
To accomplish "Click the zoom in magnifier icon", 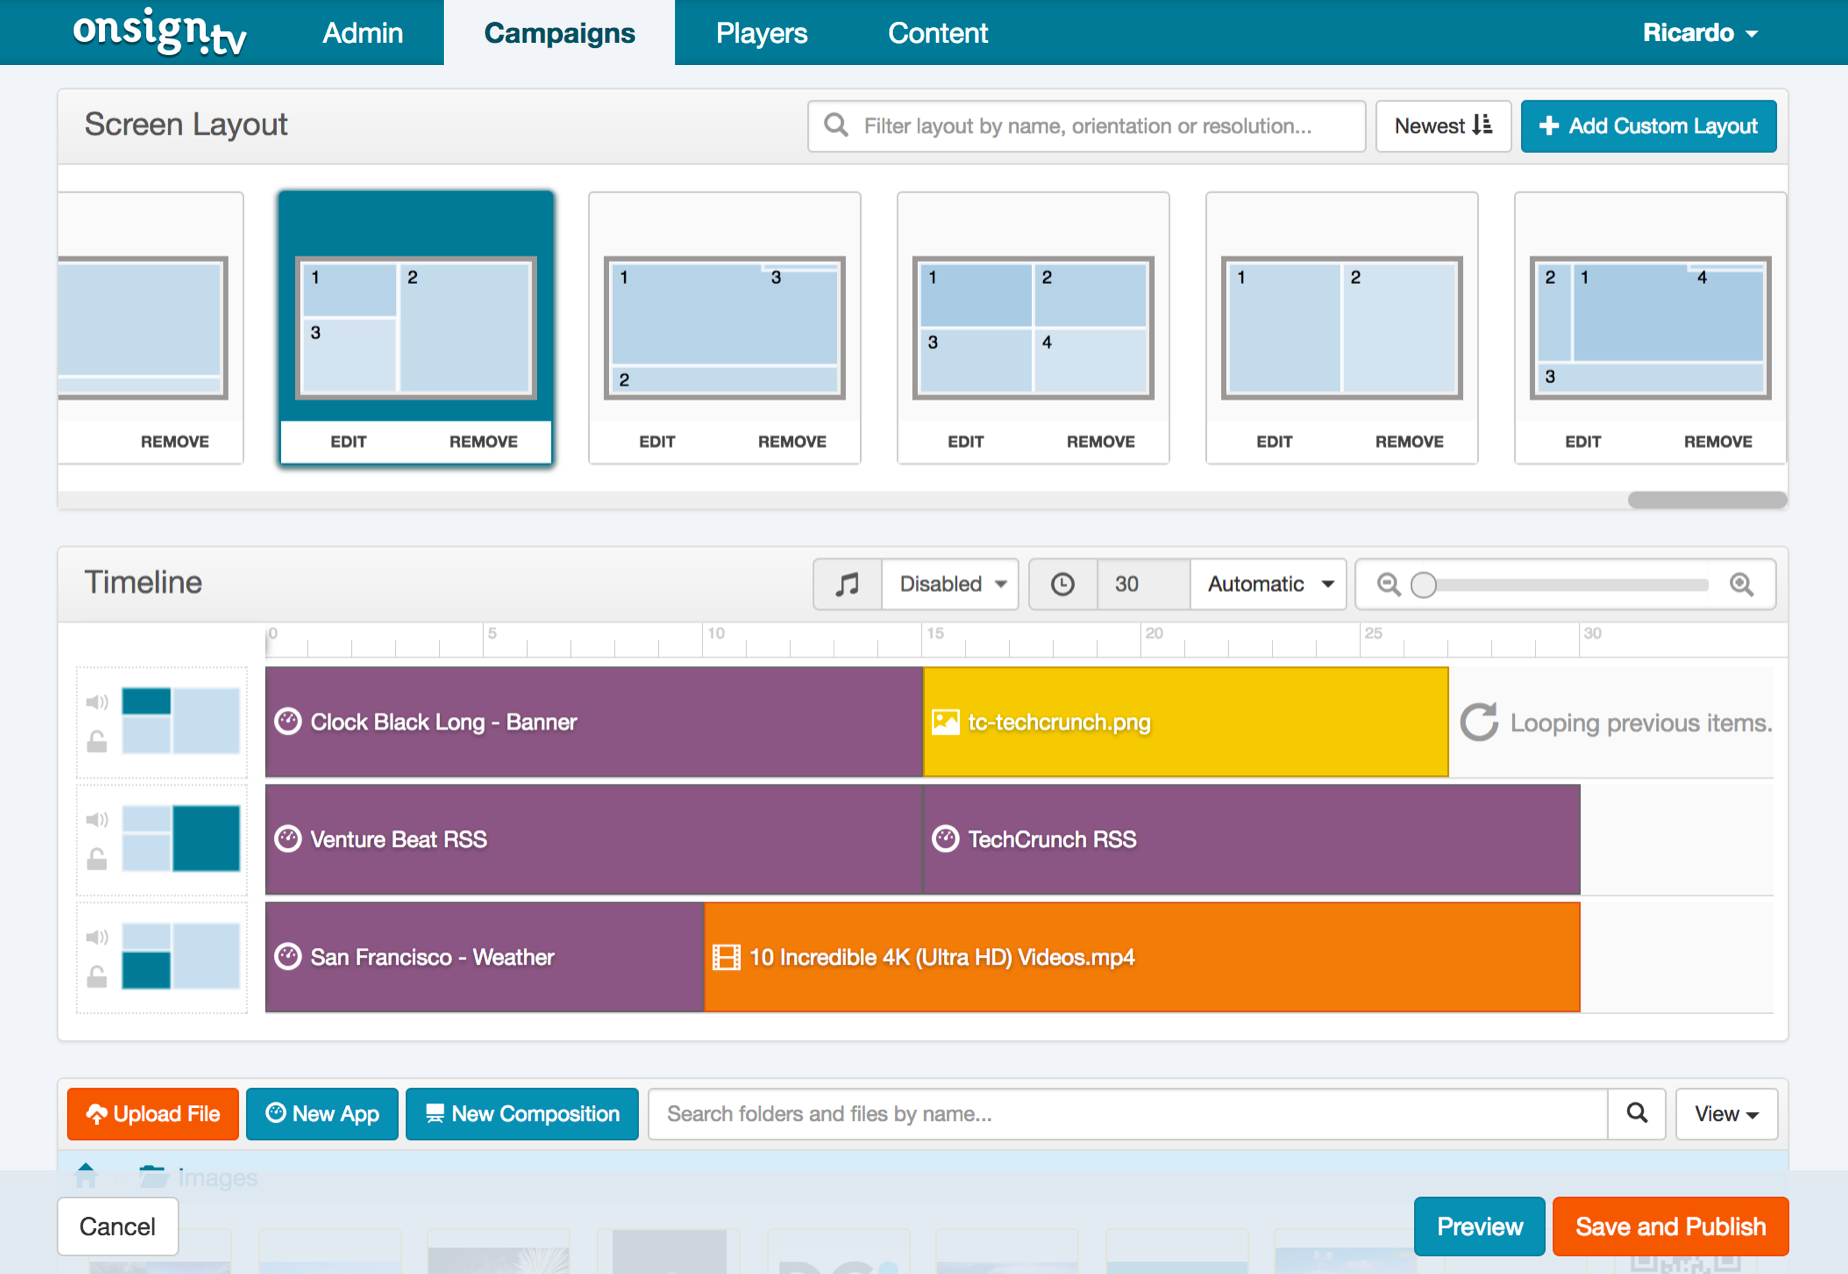I will pyautogui.click(x=1741, y=584).
